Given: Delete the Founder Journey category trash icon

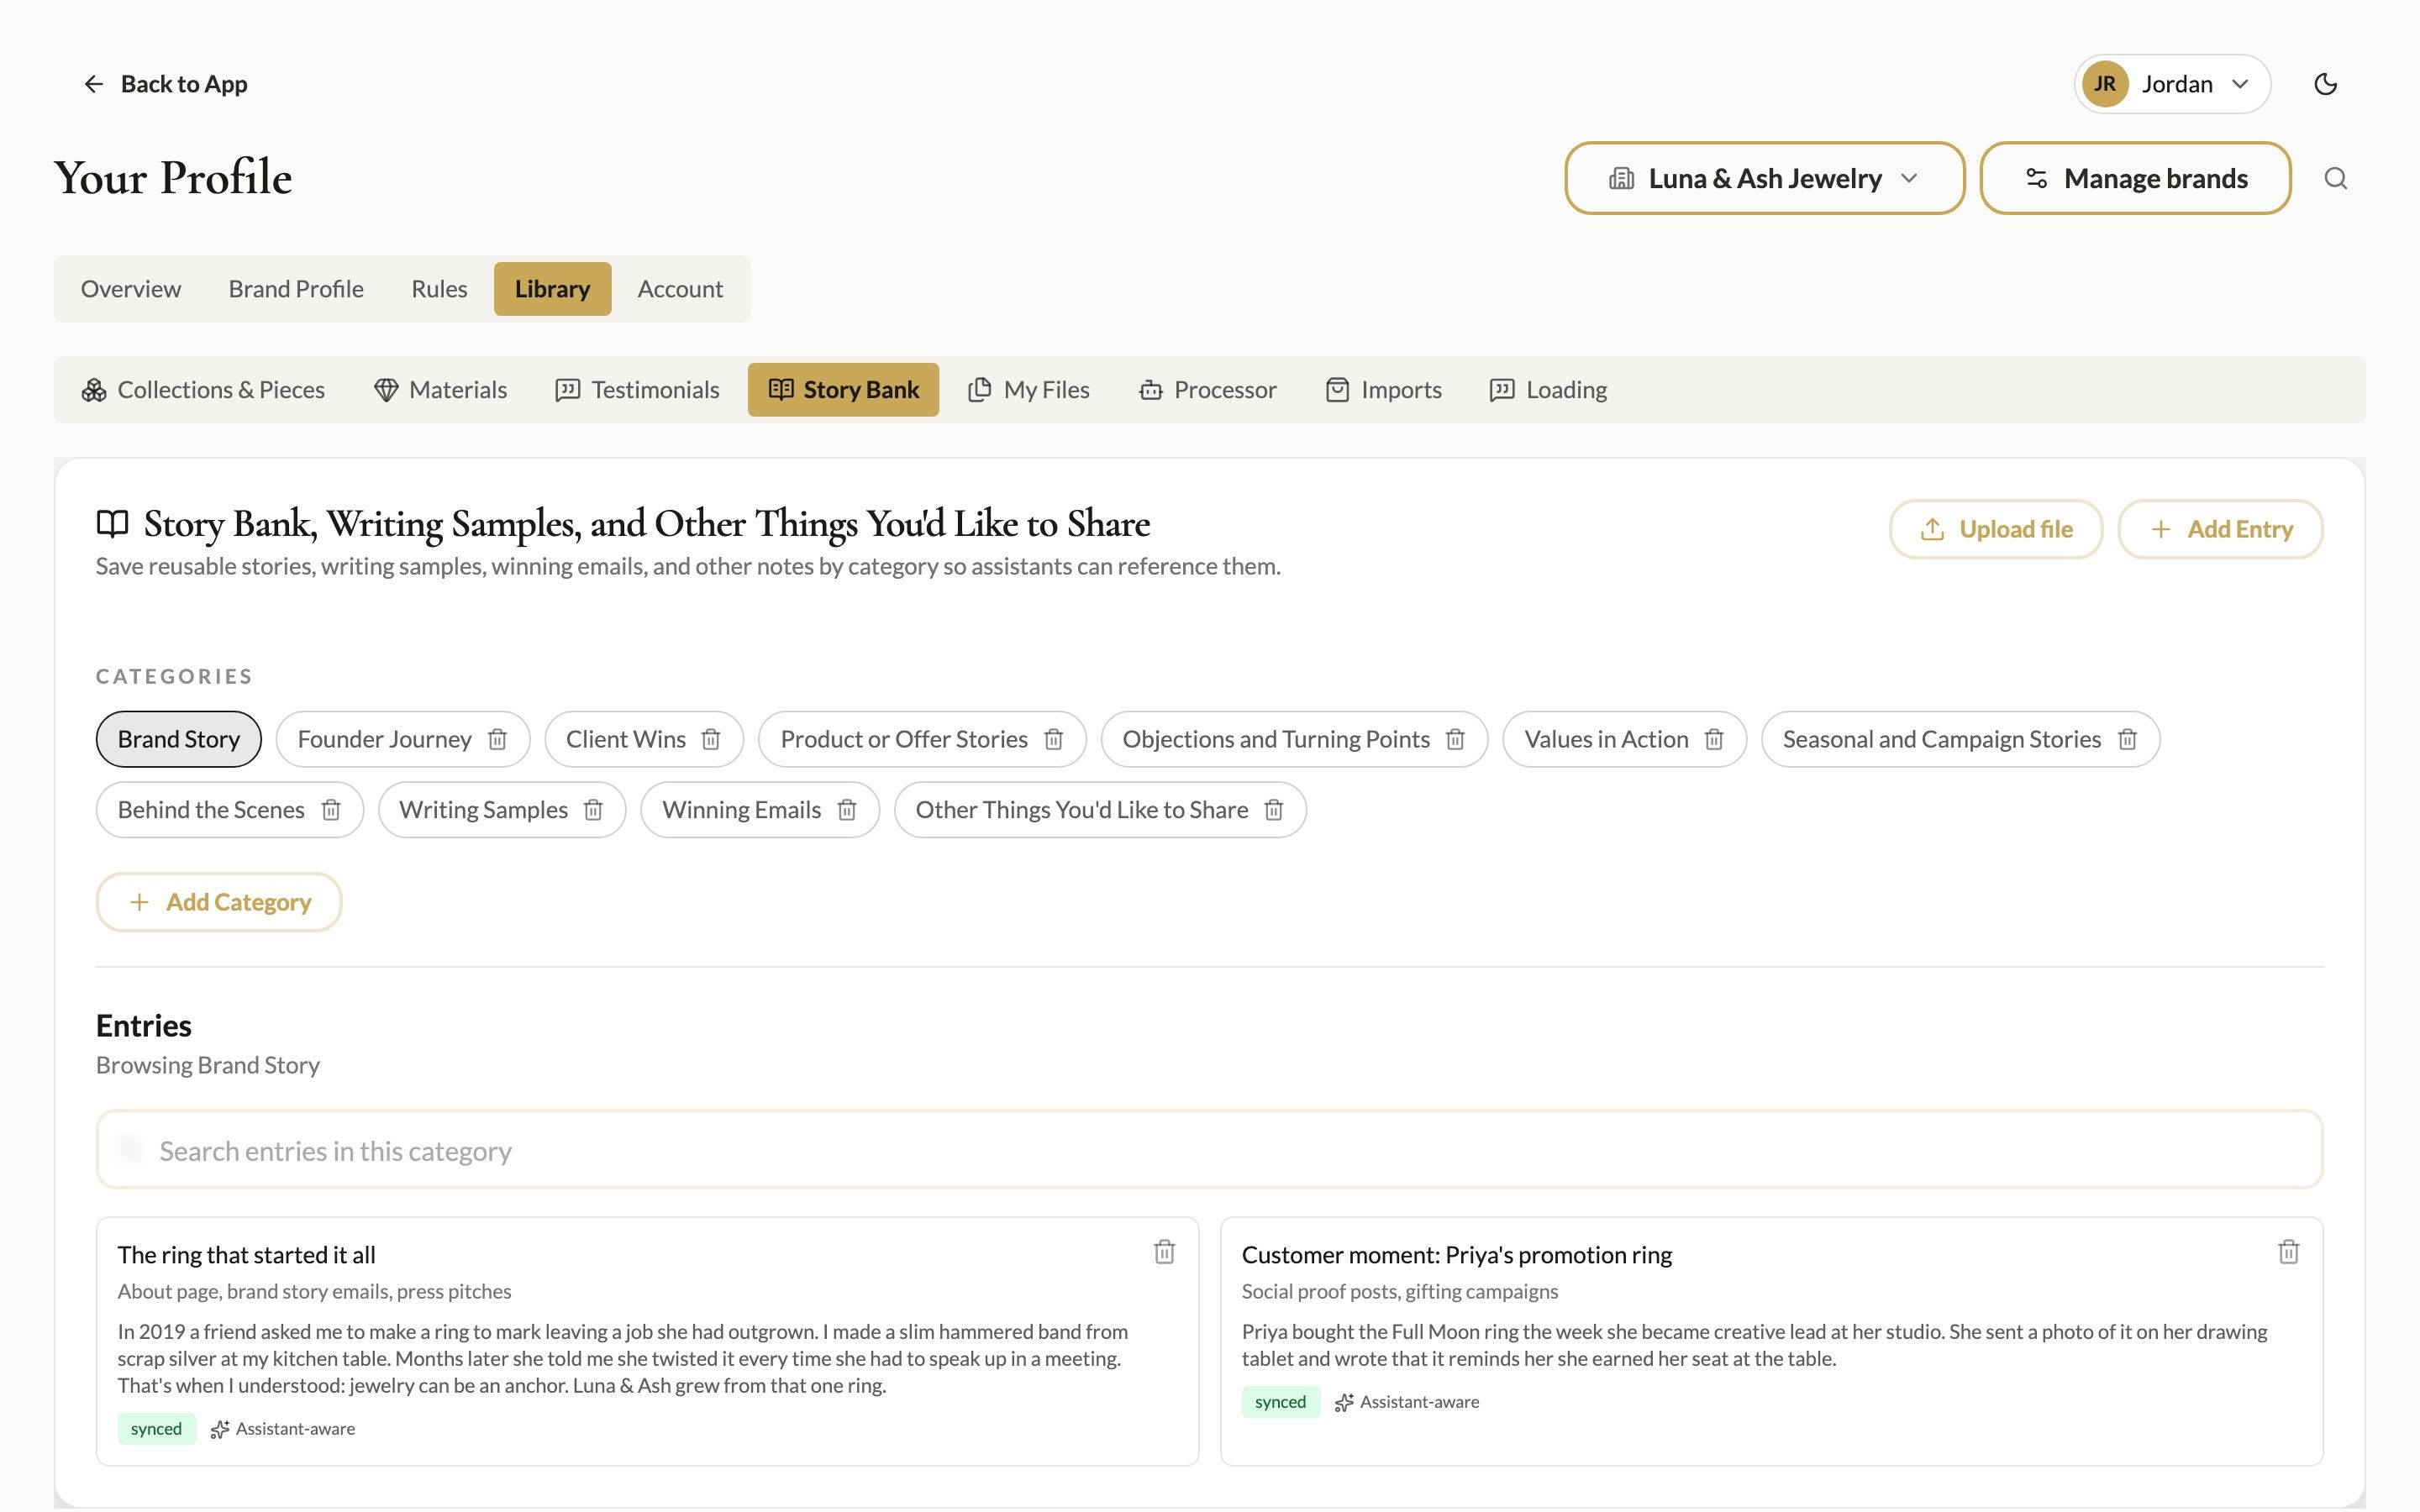Looking at the screenshot, I should pyautogui.click(x=497, y=739).
